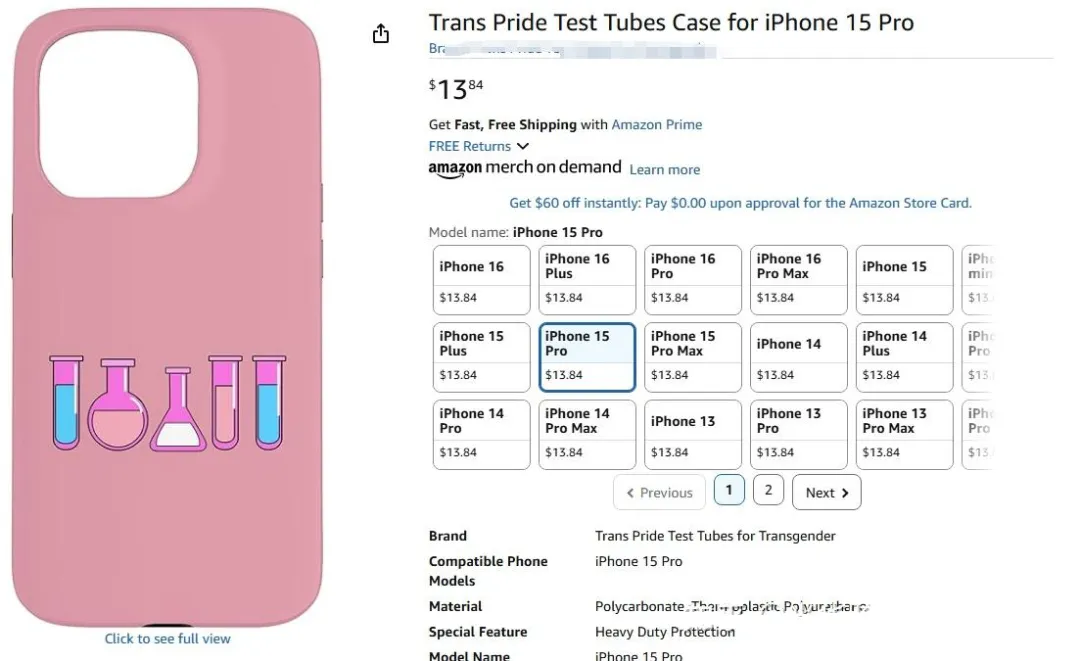Go to page 2 of models
Image resolution: width=1080 pixels, height=661 pixels.
pyautogui.click(x=768, y=491)
